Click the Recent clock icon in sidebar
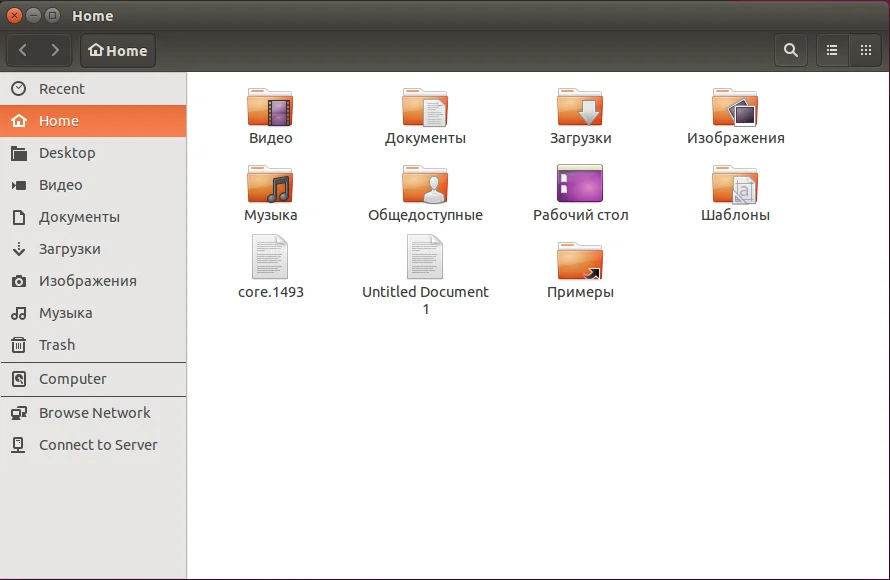The height and width of the screenshot is (580, 890). click(19, 89)
